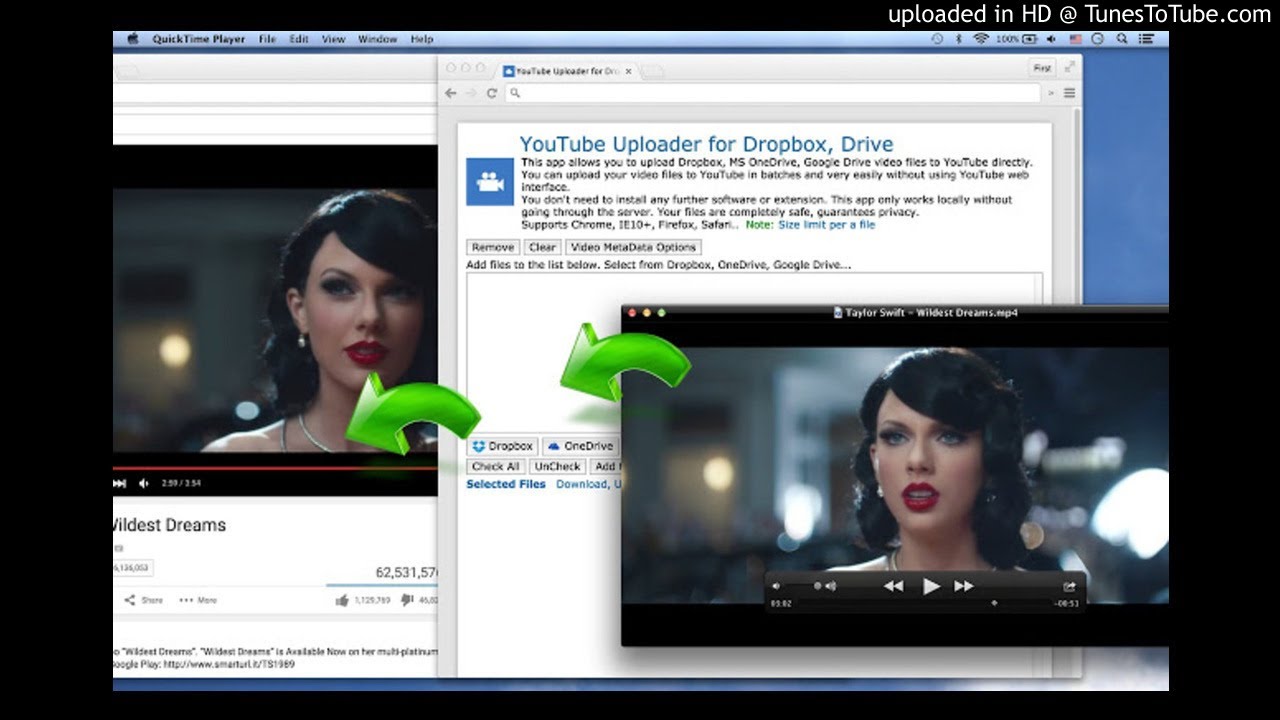Click the Size limit per a file link

tap(826, 225)
